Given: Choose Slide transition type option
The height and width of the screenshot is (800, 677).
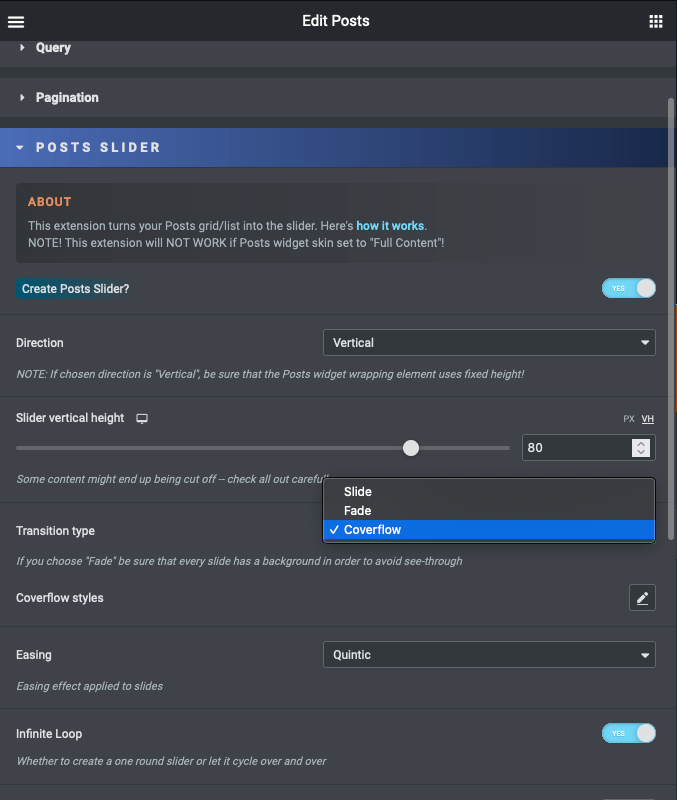Looking at the screenshot, I should pyautogui.click(x=358, y=492).
